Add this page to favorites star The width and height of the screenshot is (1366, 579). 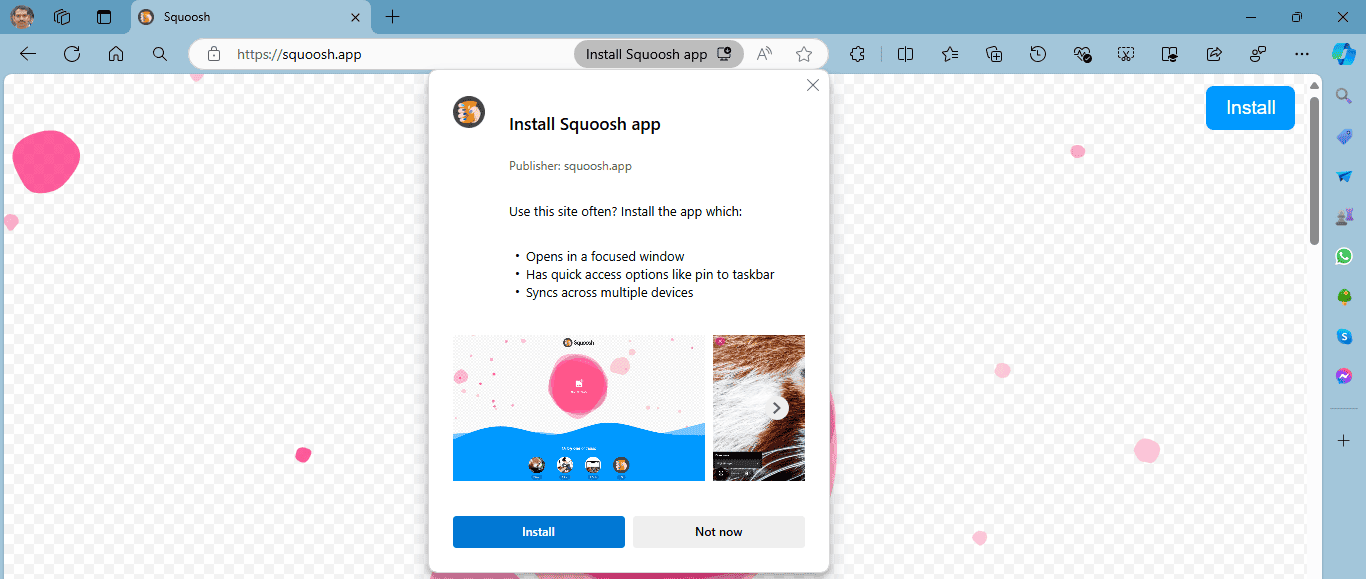pos(804,54)
